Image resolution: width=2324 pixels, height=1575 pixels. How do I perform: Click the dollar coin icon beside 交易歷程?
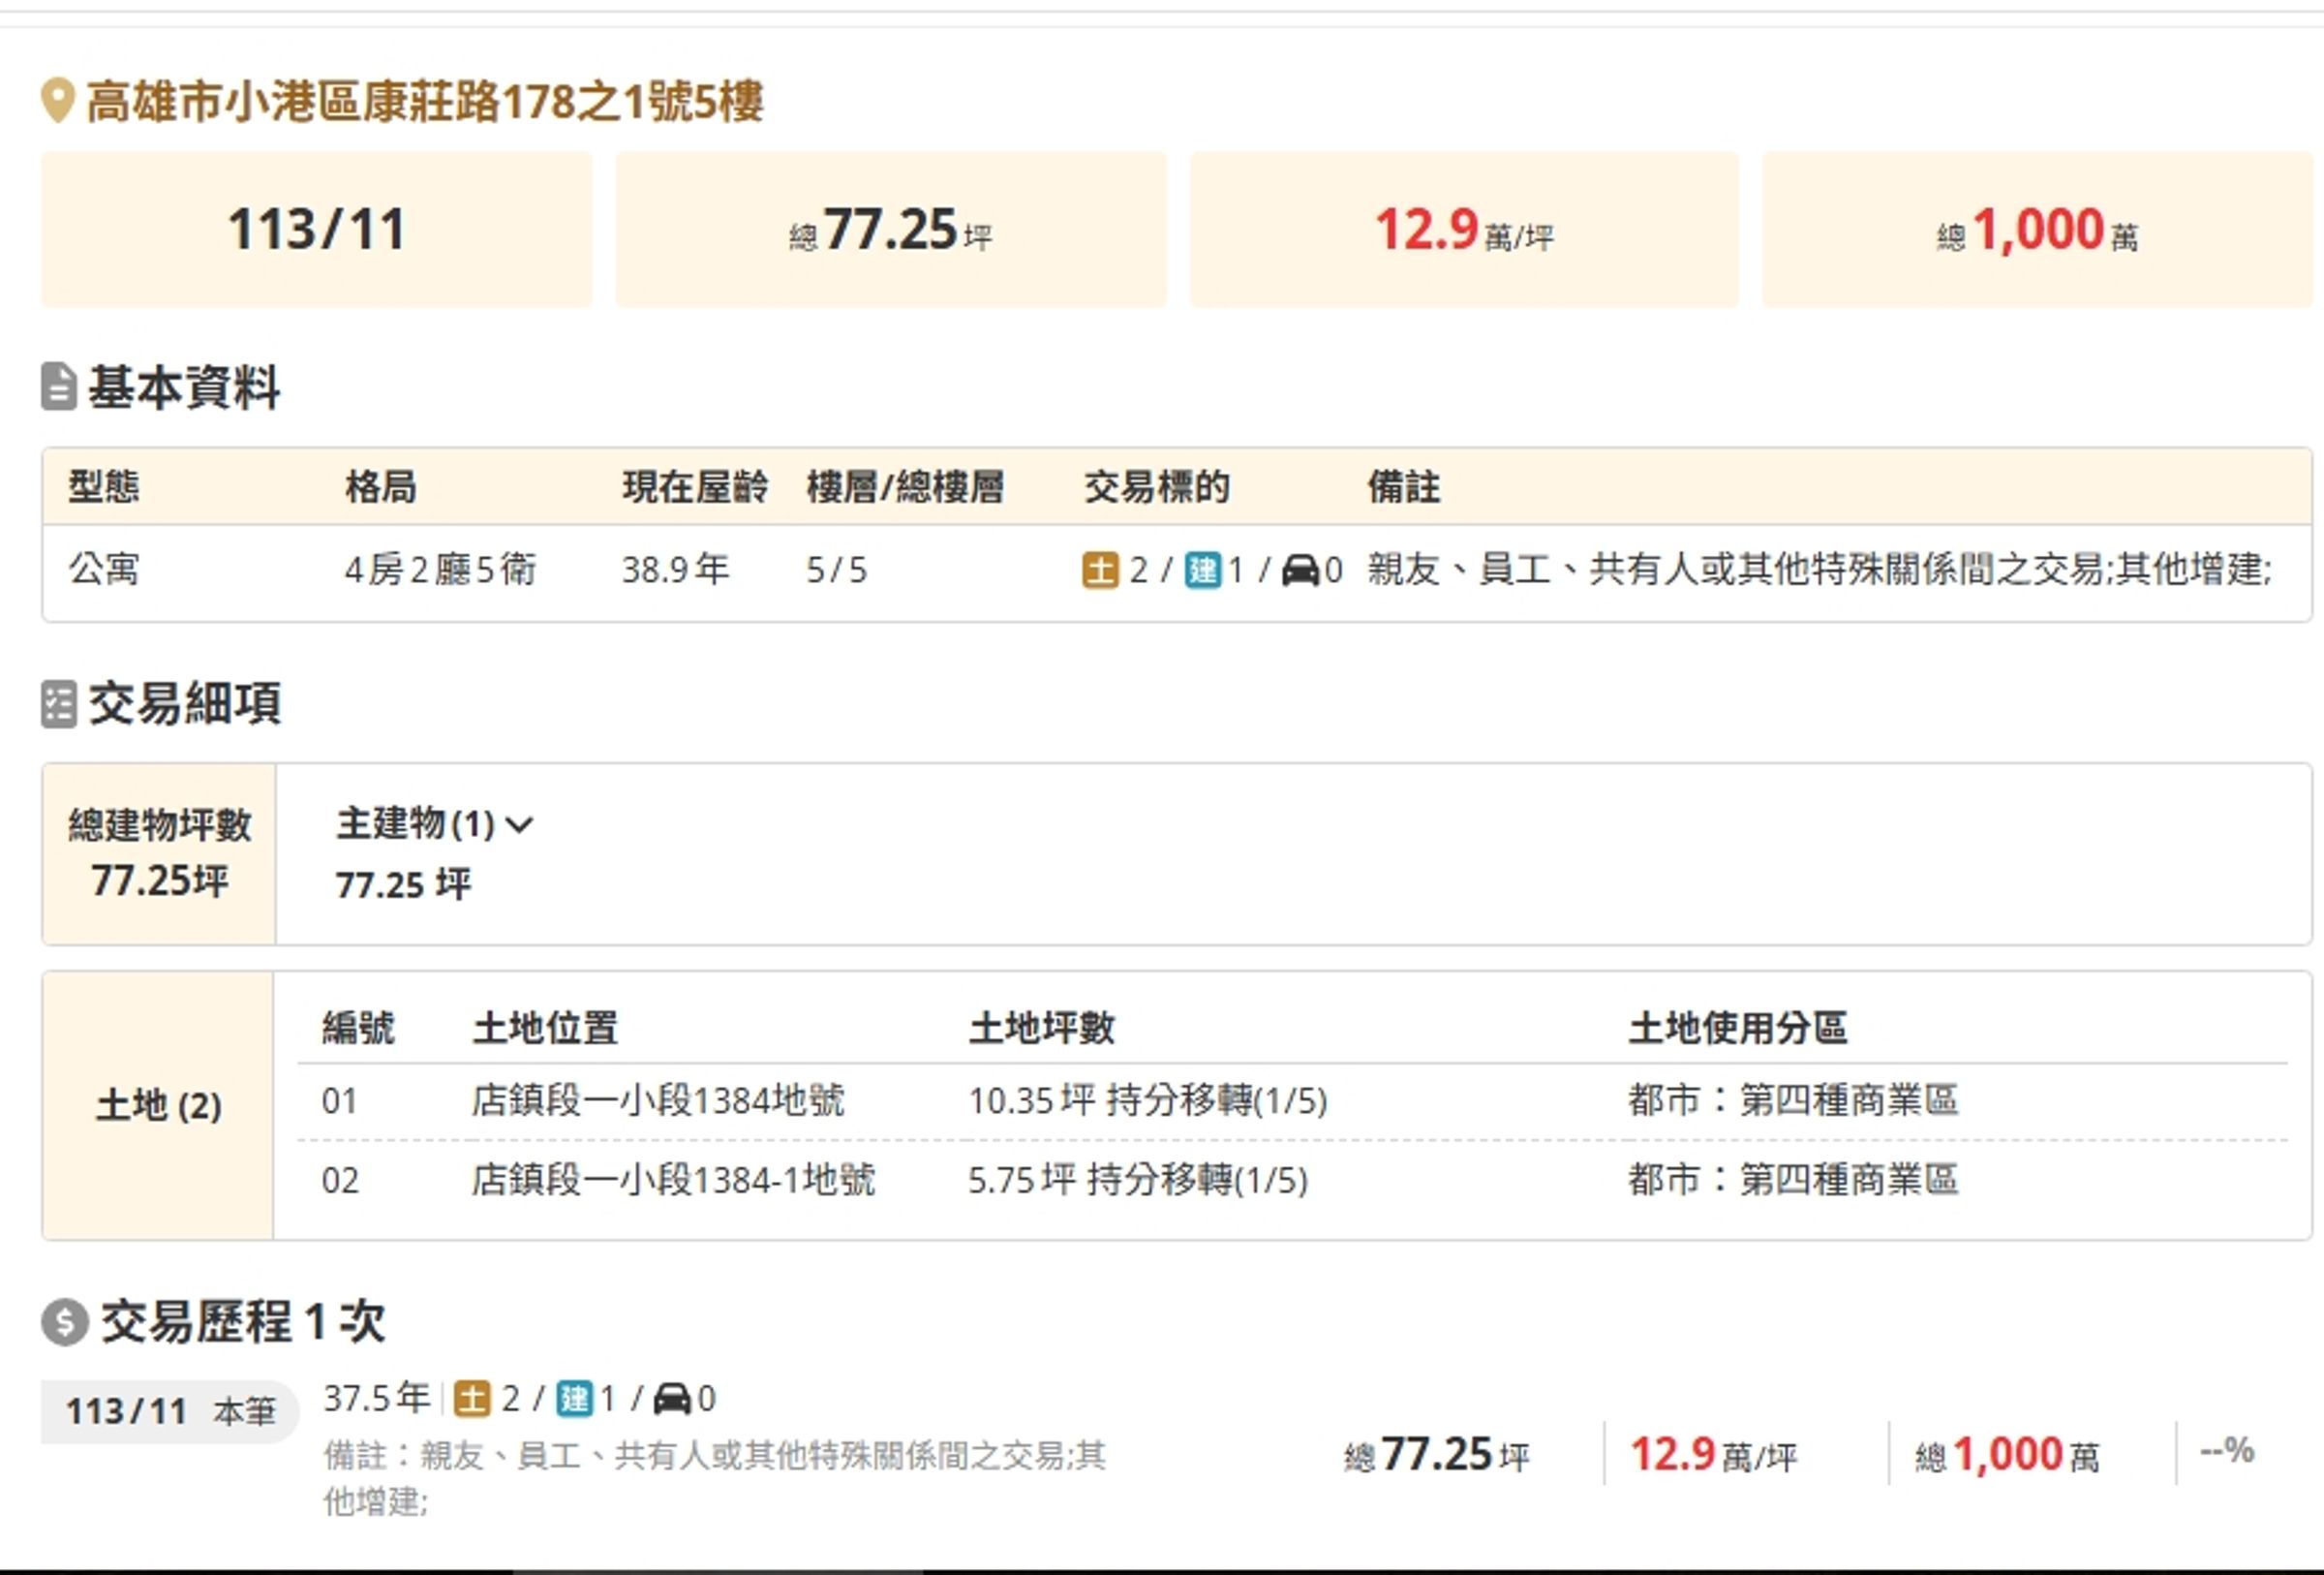coord(65,1322)
